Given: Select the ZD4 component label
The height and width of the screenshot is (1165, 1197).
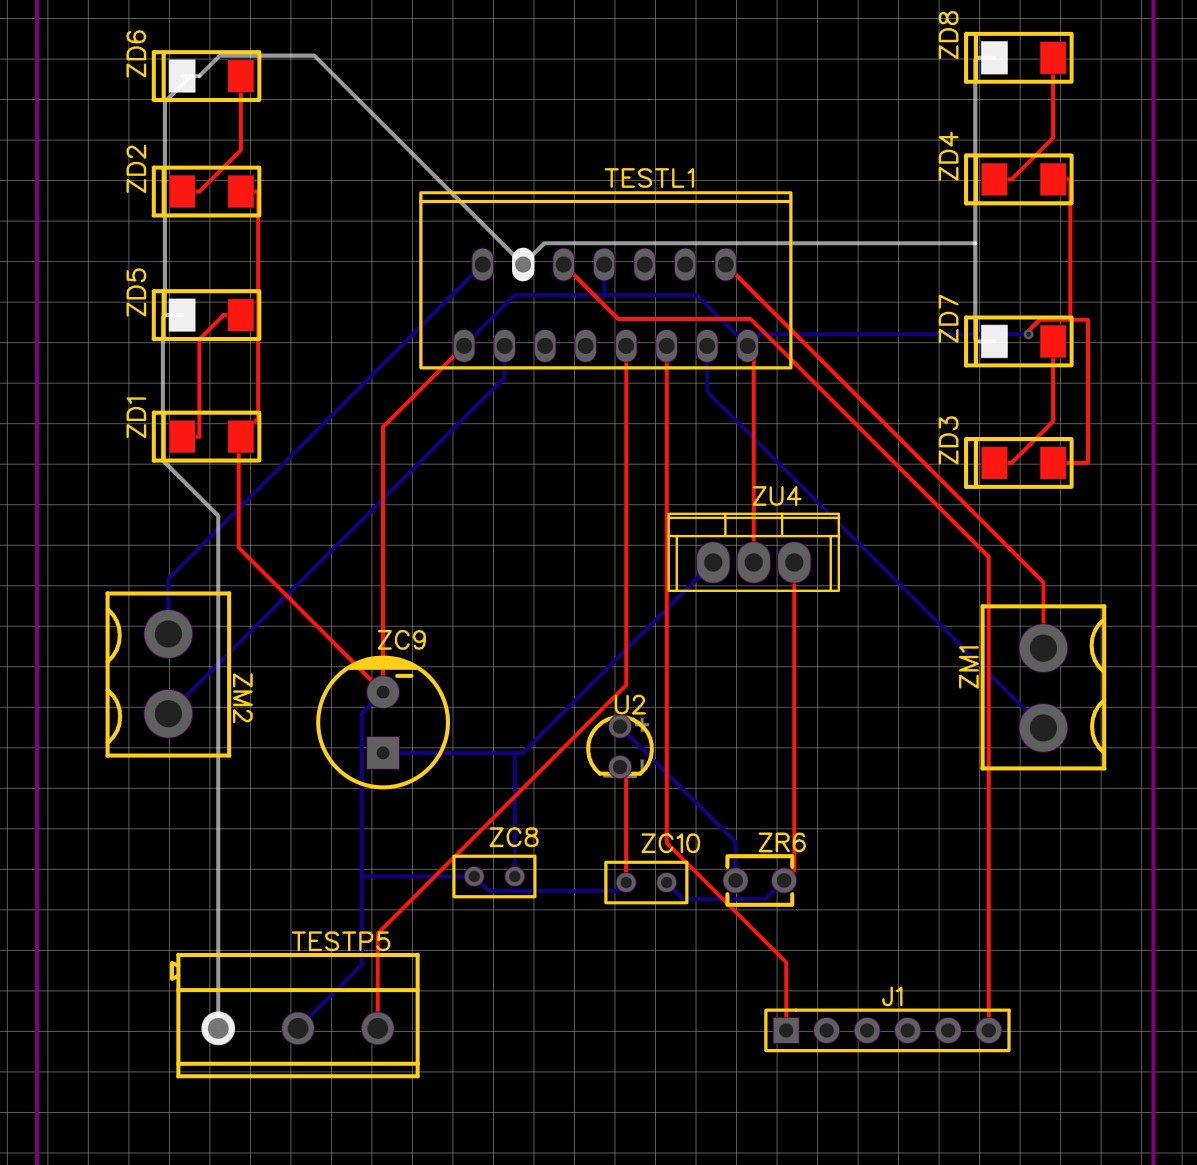Looking at the screenshot, I should click(x=948, y=157).
